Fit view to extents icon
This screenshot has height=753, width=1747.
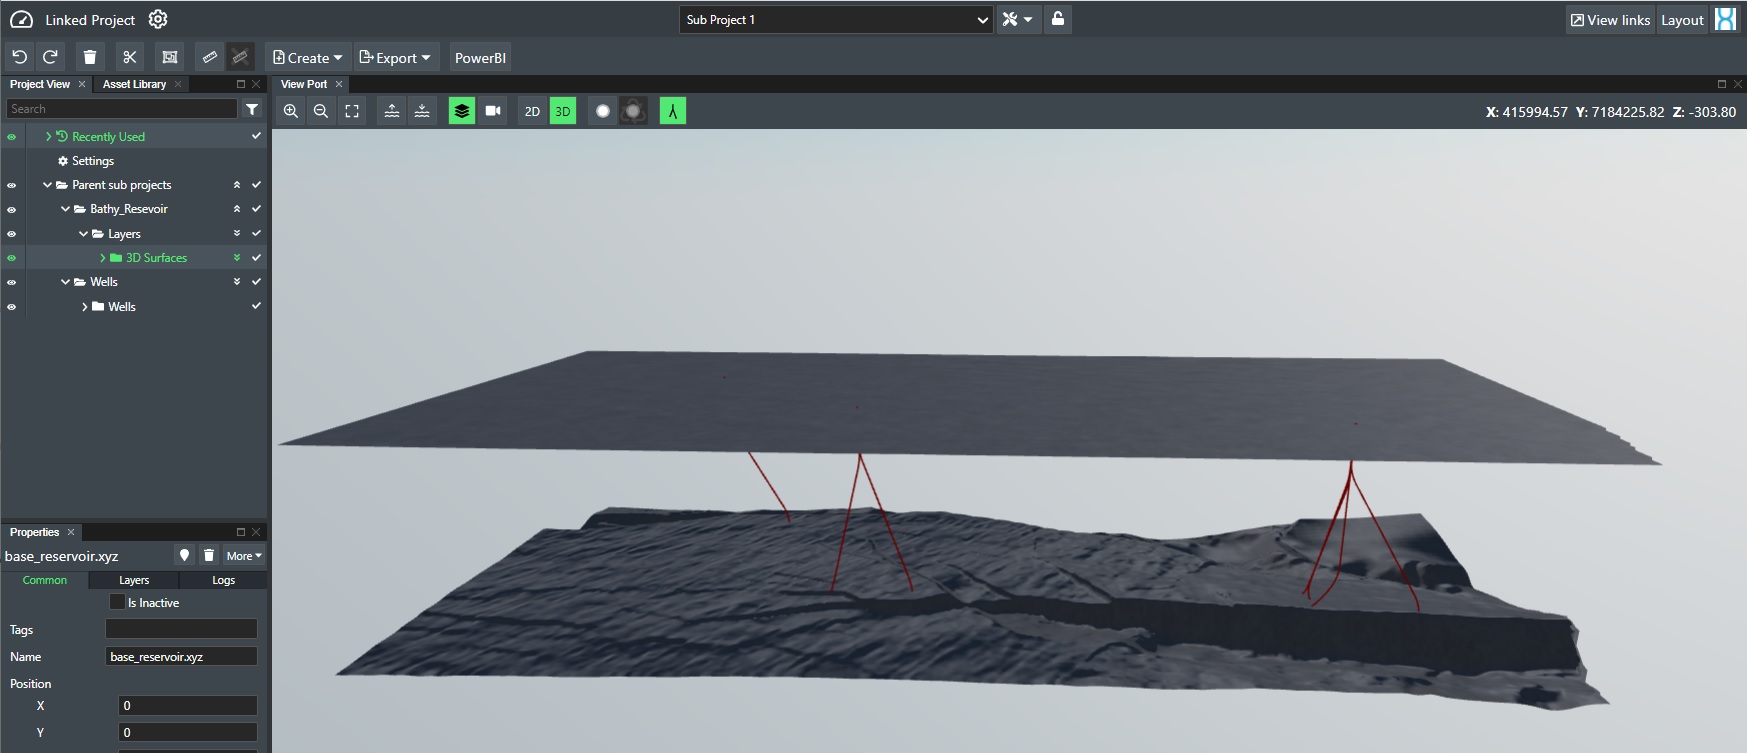coord(352,111)
